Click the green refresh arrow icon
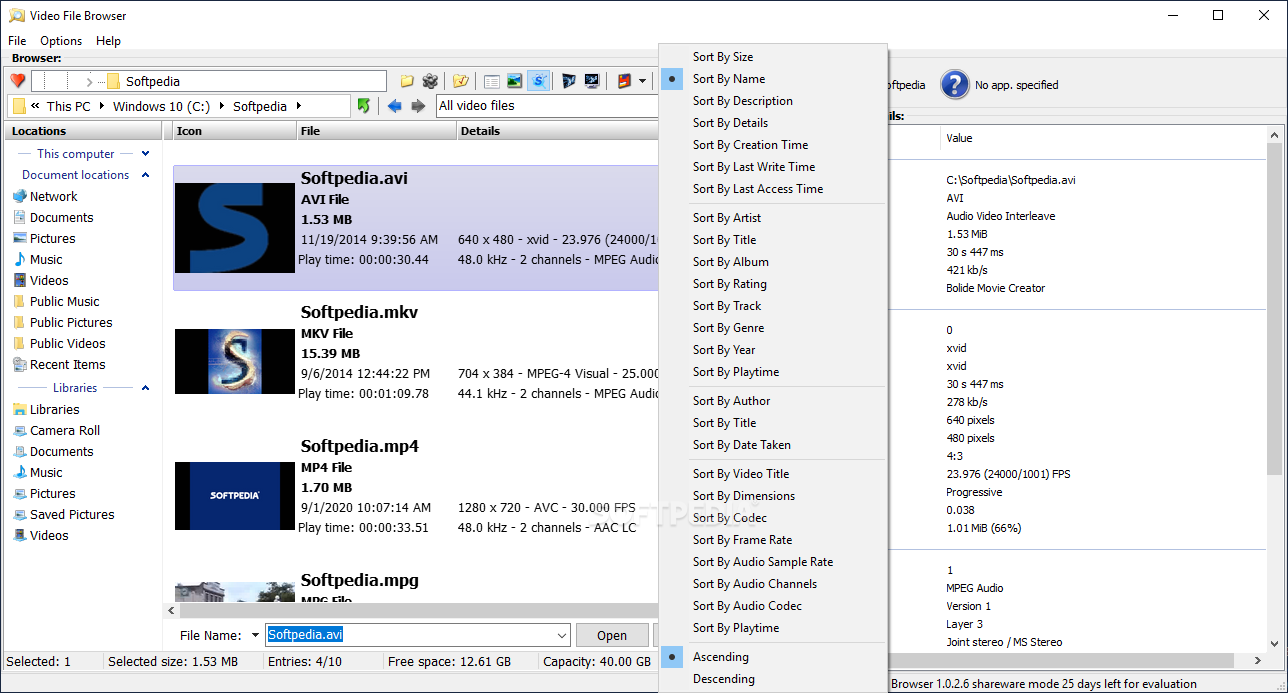This screenshot has height=693, width=1288. pyautogui.click(x=364, y=106)
